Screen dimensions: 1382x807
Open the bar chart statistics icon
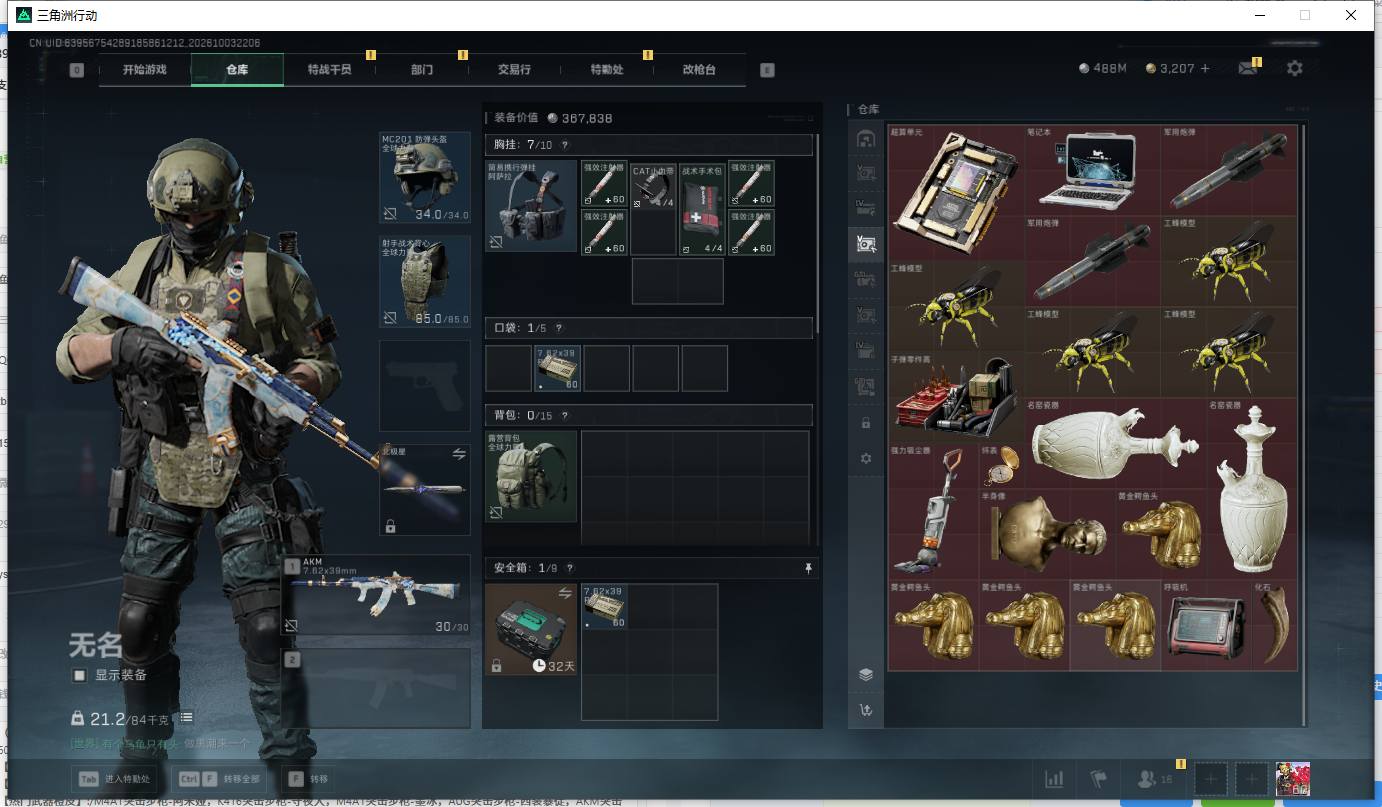(x=1054, y=779)
